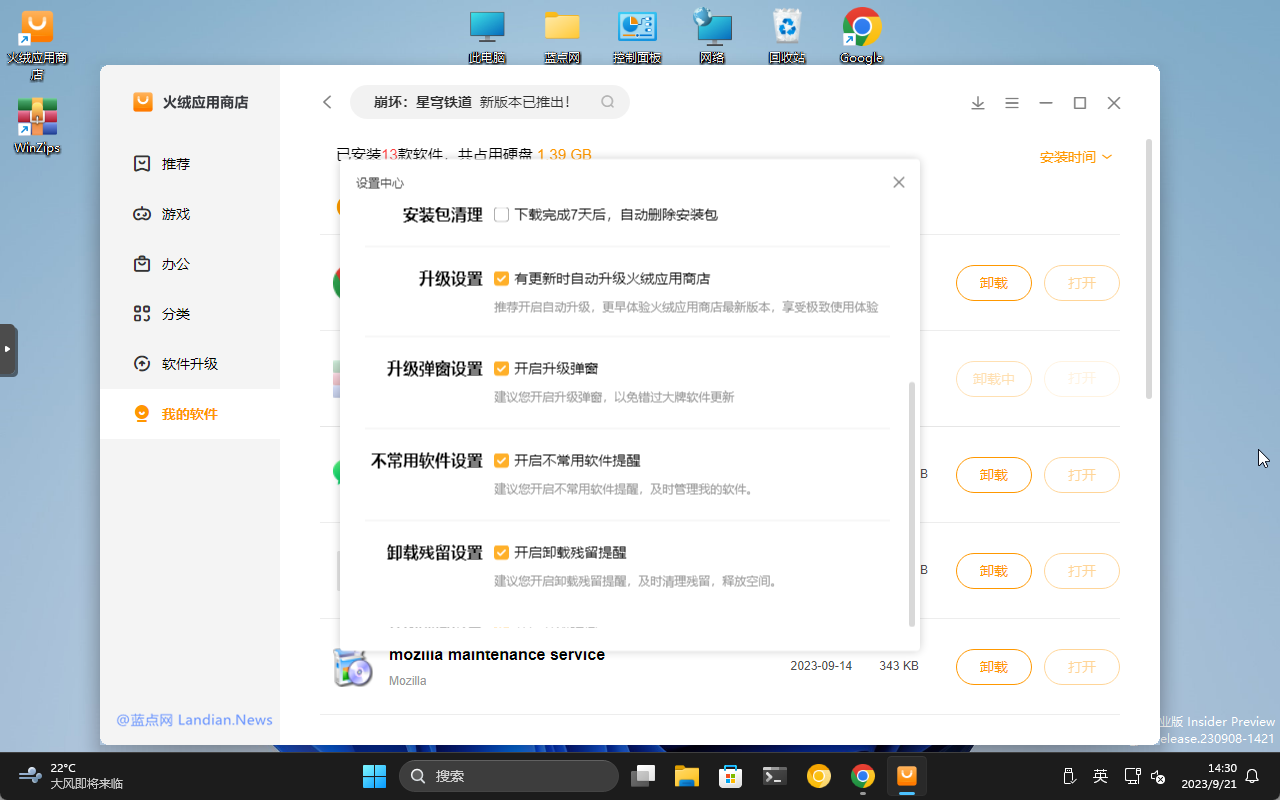Screen dimensions: 1280x800
Task: Switch the 英 input language indicator
Action: pyautogui.click(x=1100, y=776)
